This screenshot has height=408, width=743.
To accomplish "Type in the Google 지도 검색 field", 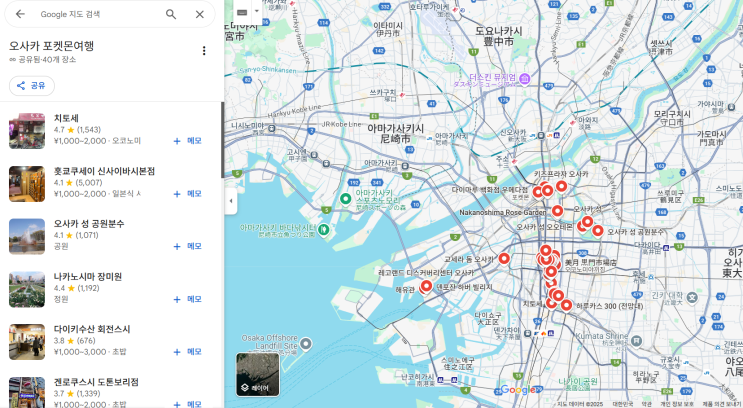I will click(95, 14).
